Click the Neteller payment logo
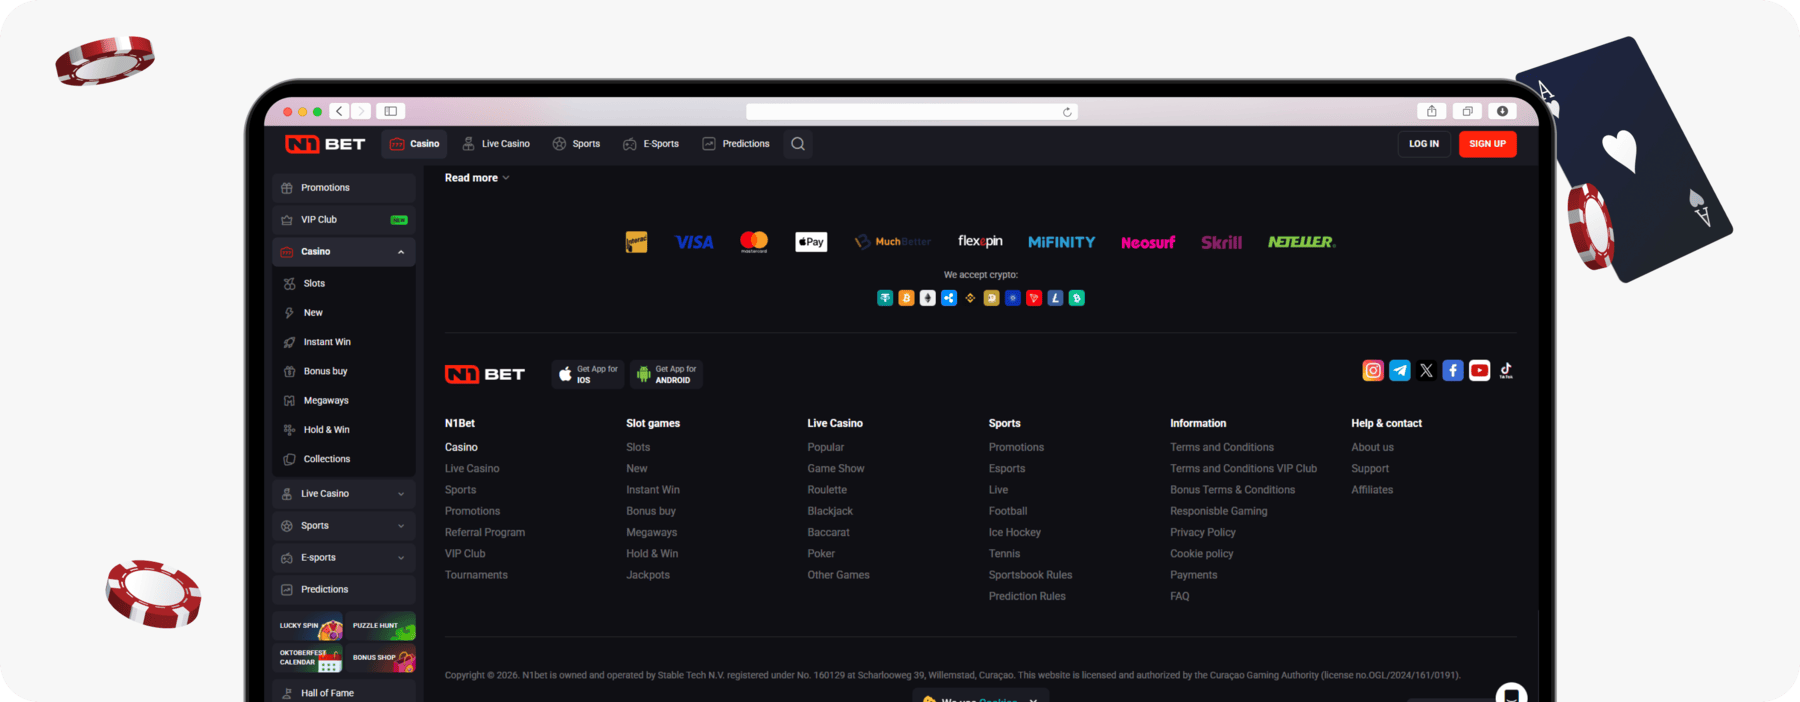Screen dimensions: 1800x702 coord(1301,242)
